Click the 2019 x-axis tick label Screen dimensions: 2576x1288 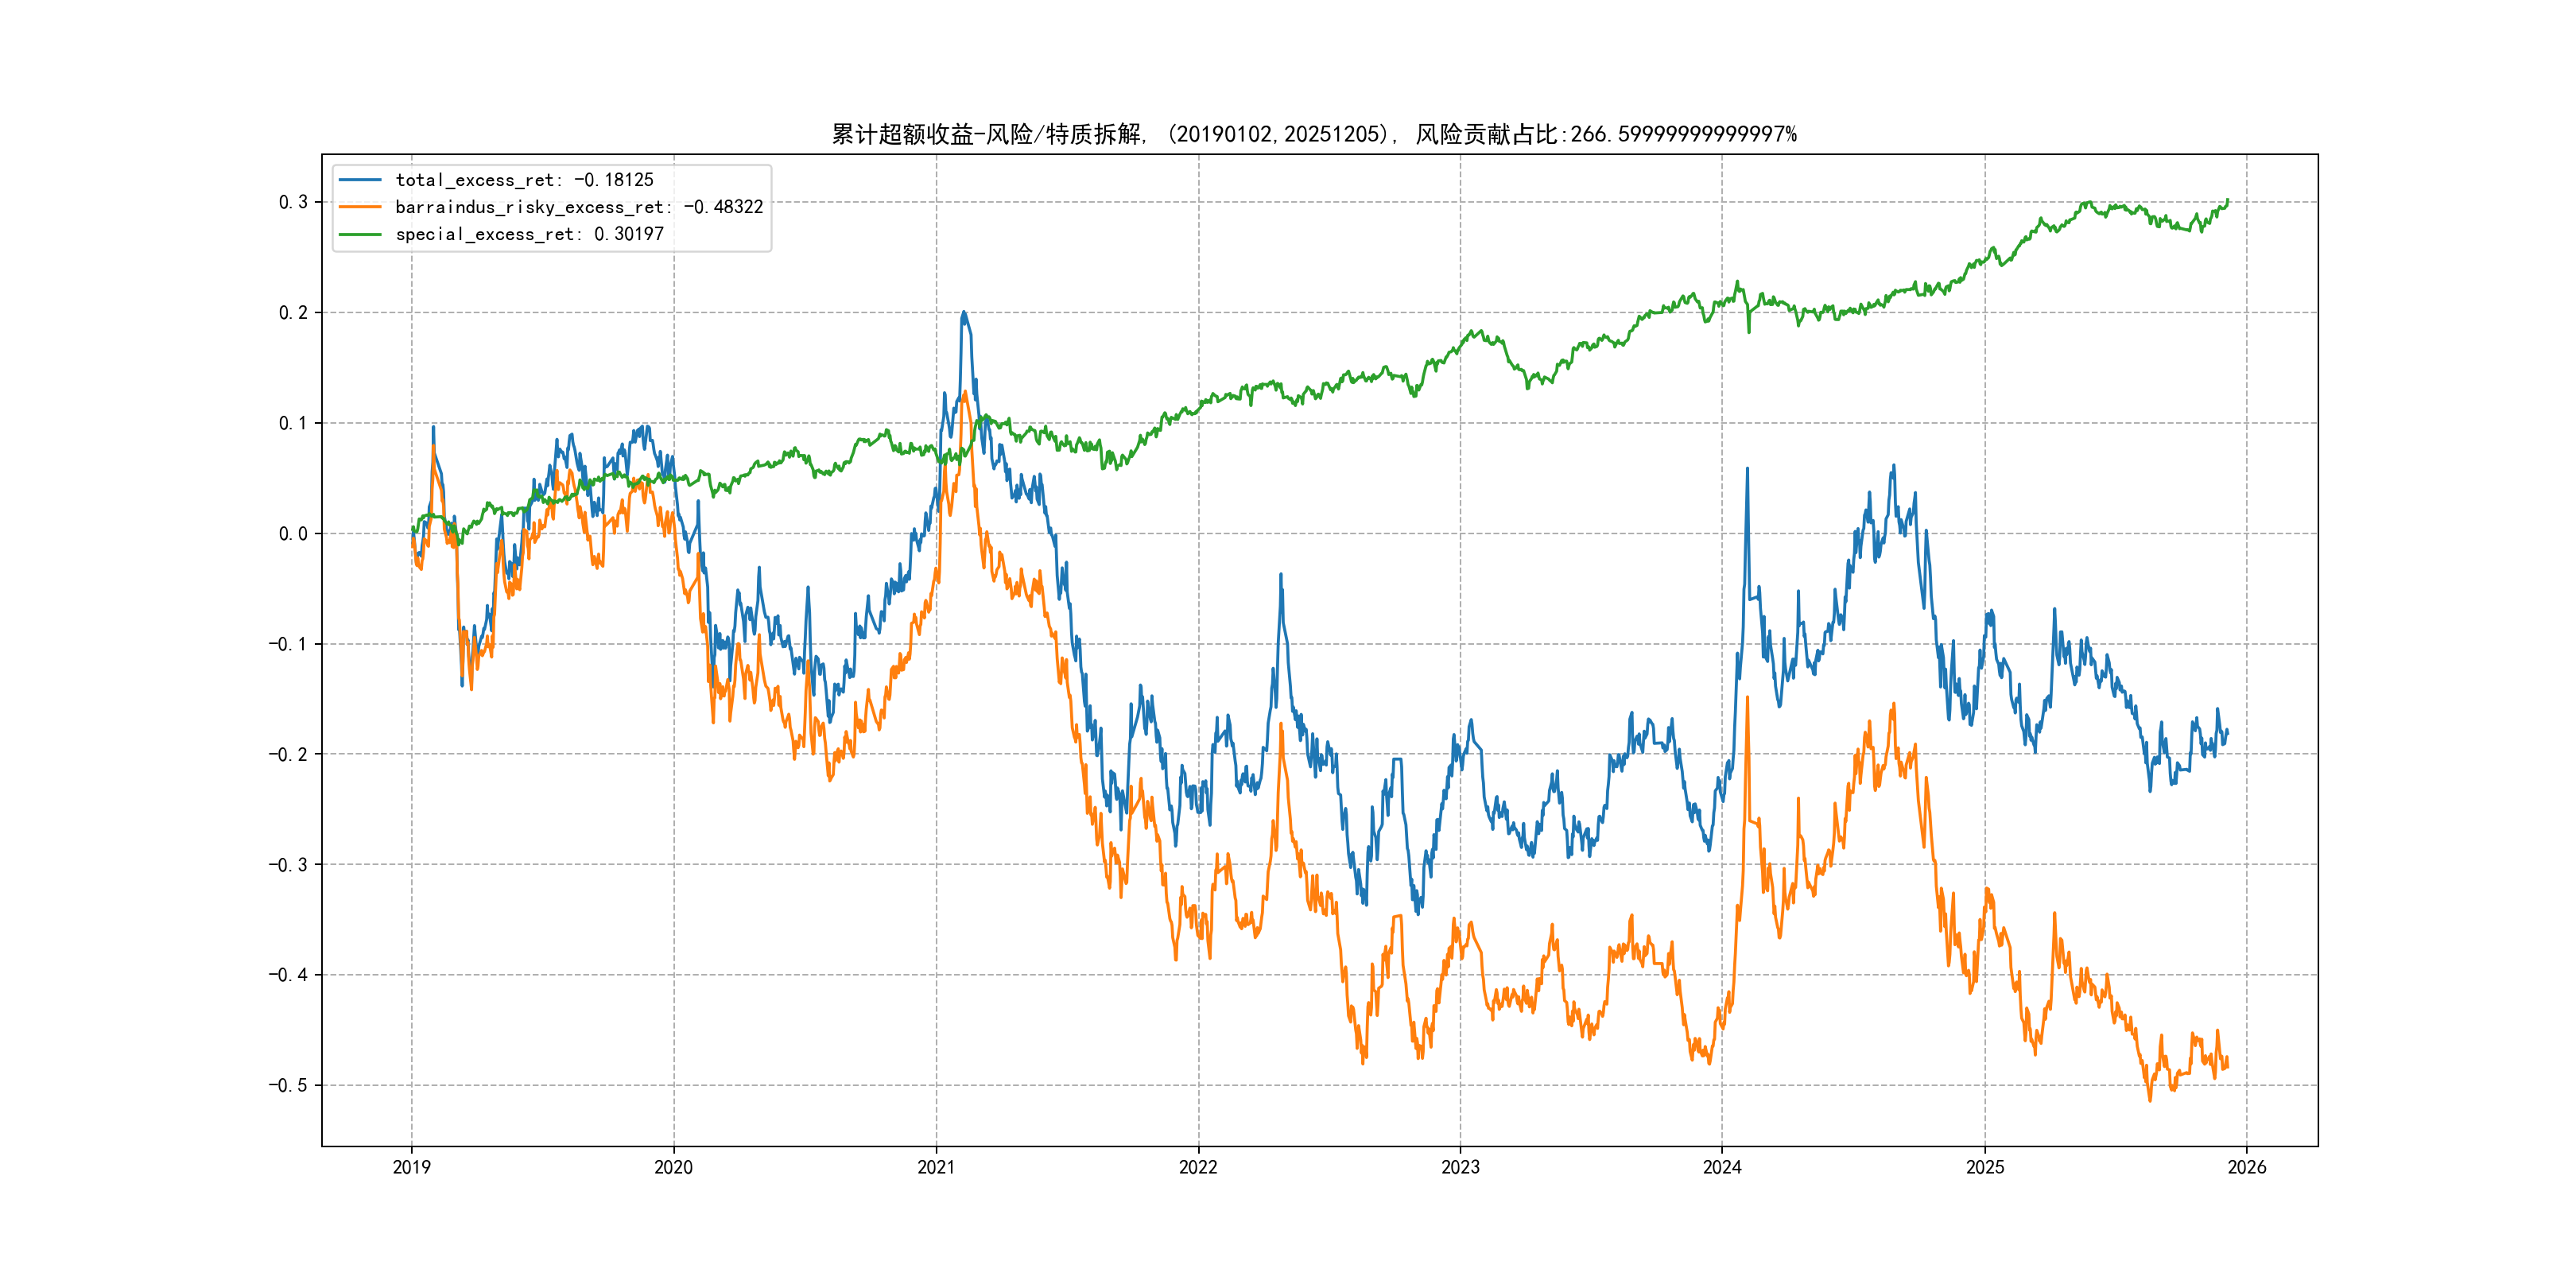tap(411, 1167)
